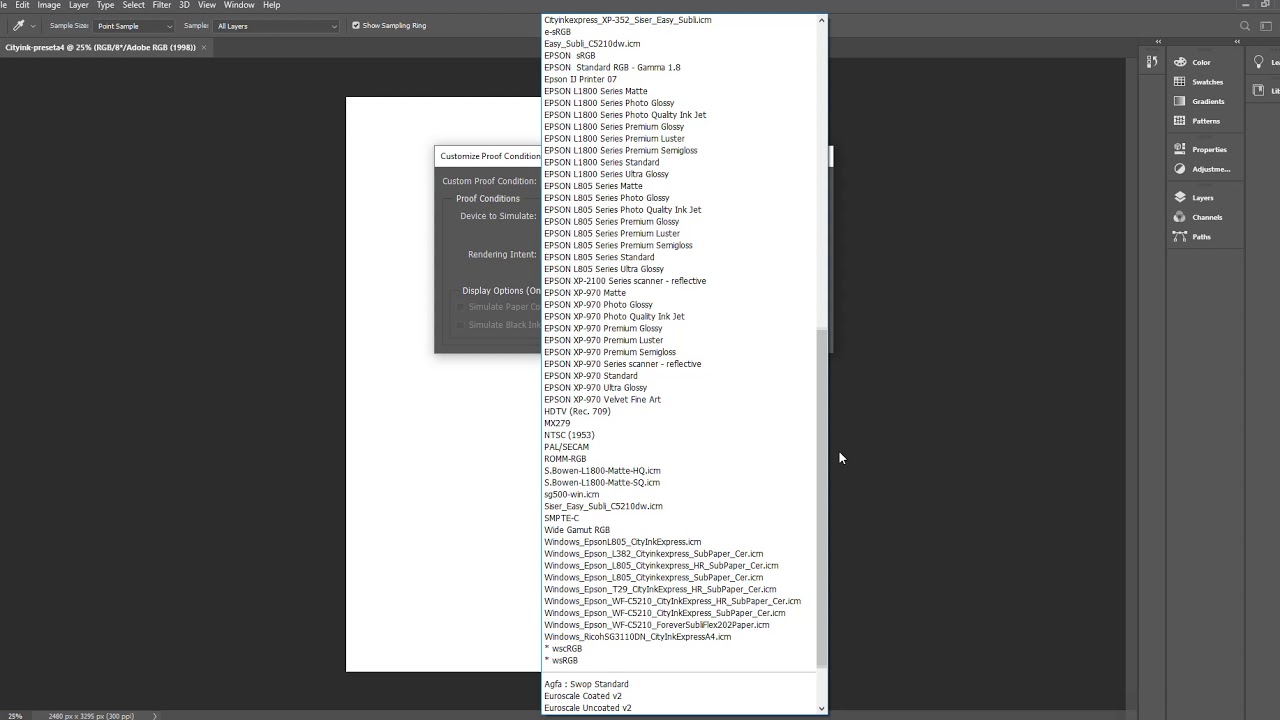
Task: Open the Channels panel
Action: tap(1198, 217)
